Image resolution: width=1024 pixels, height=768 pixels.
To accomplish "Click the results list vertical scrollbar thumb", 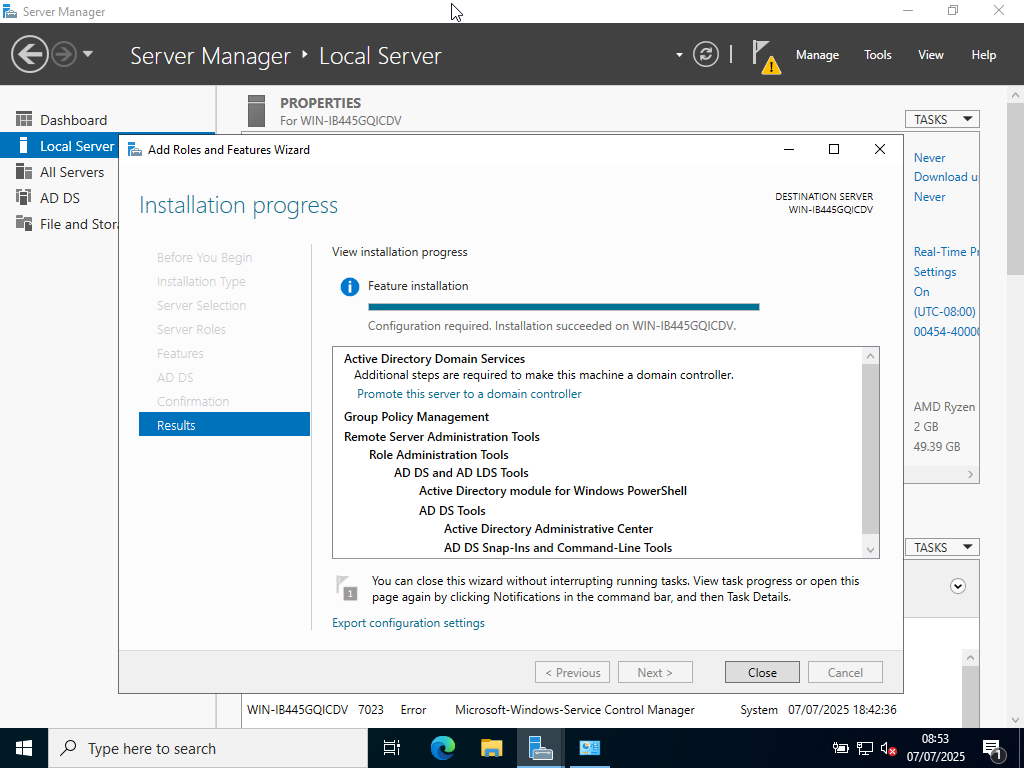I will click(x=870, y=449).
